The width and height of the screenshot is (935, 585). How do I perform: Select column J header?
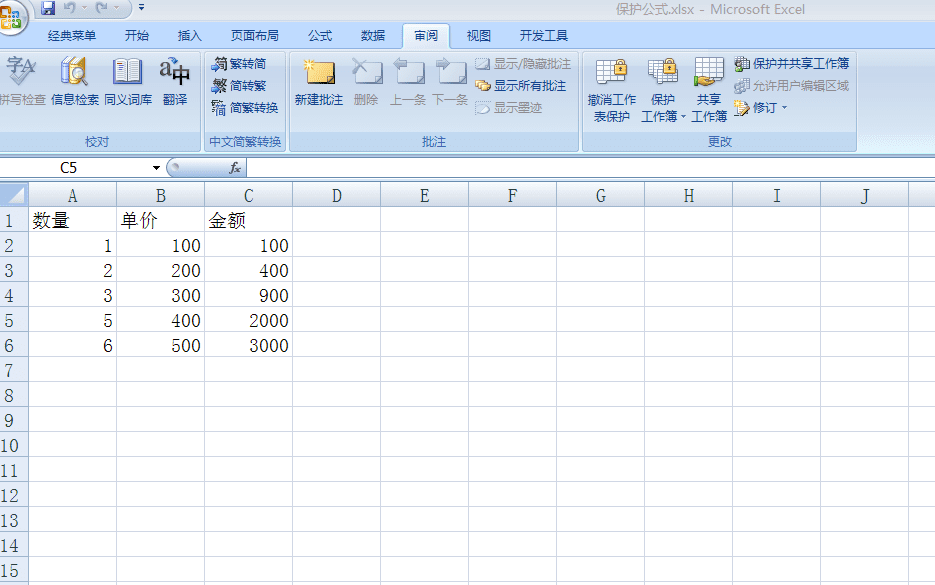pyautogui.click(x=865, y=195)
